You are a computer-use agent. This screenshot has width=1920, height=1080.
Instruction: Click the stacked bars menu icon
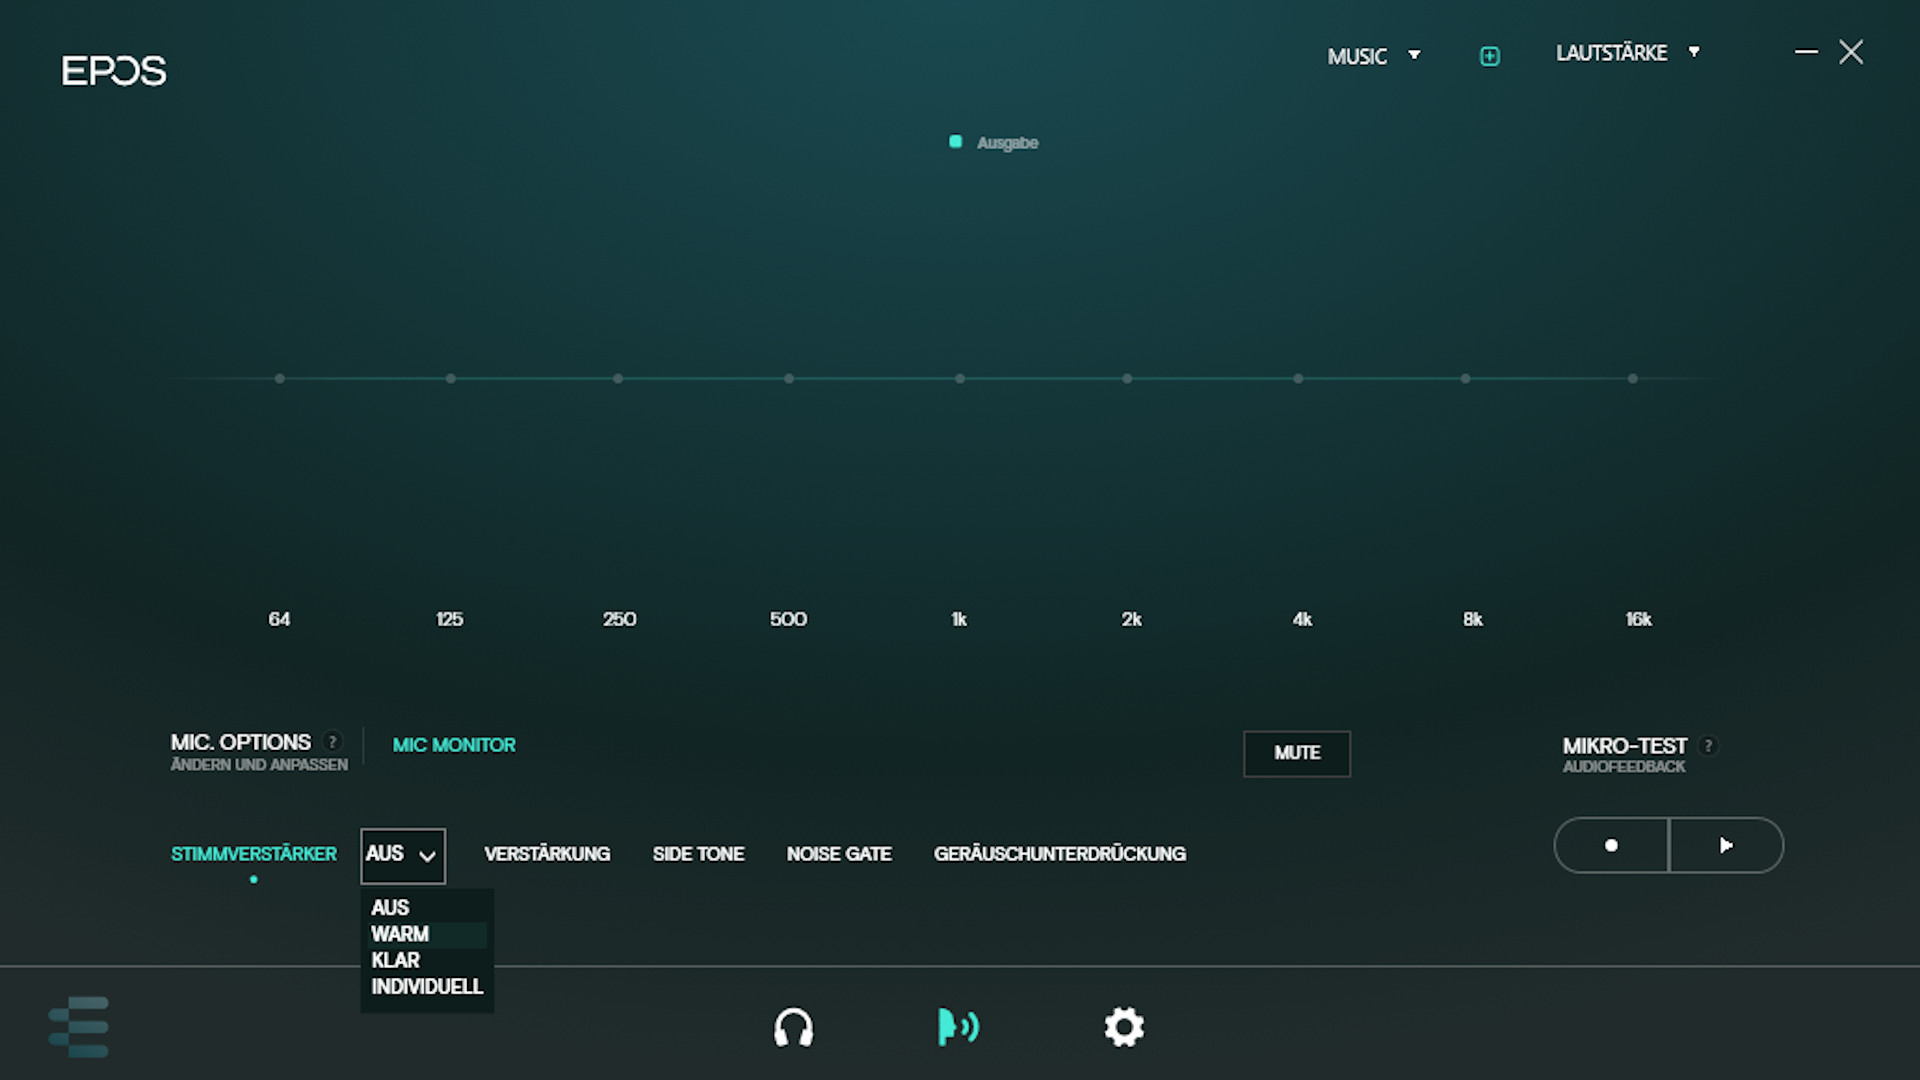point(79,1027)
